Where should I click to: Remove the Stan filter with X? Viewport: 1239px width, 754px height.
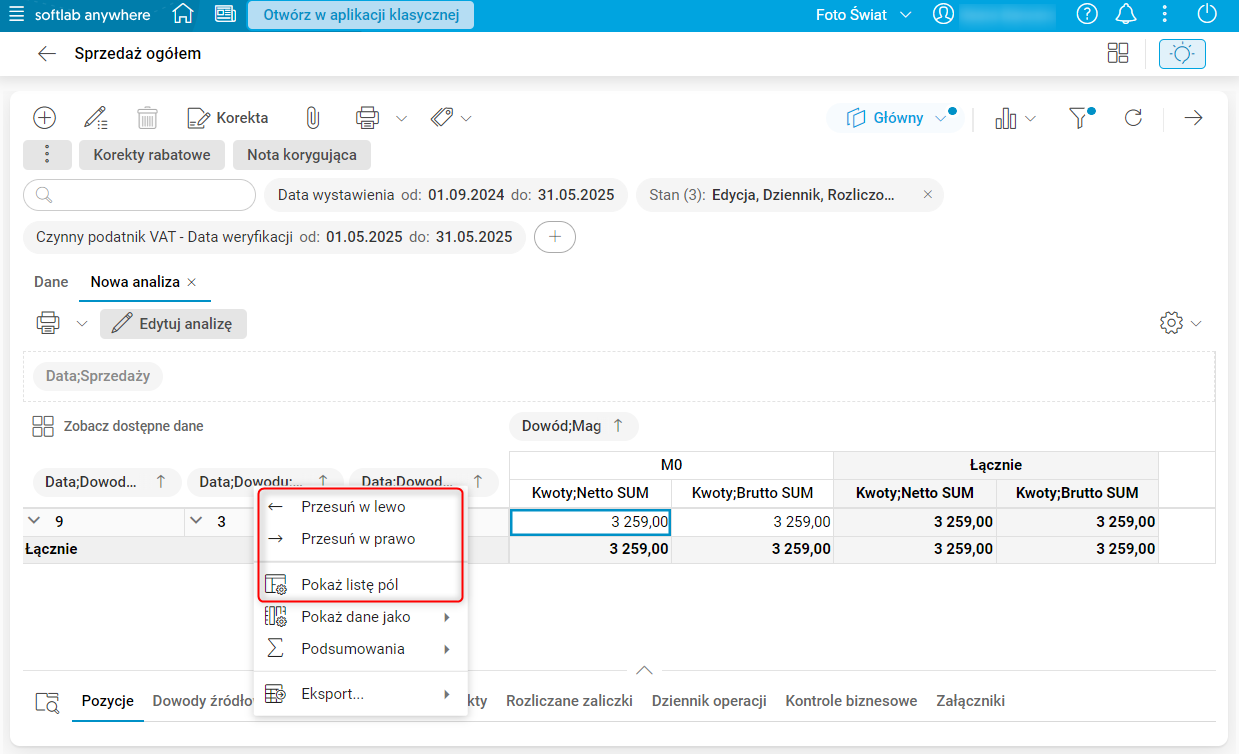(x=927, y=195)
